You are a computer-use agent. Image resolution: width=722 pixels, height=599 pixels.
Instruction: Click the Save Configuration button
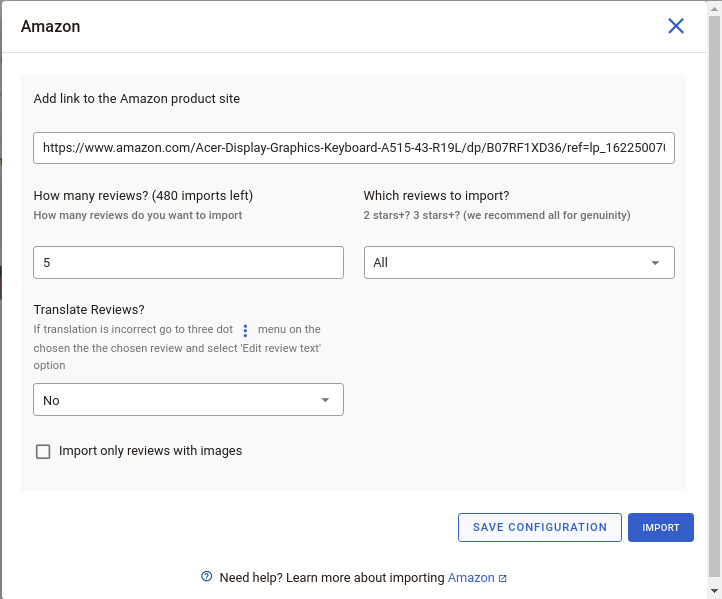tap(540, 527)
